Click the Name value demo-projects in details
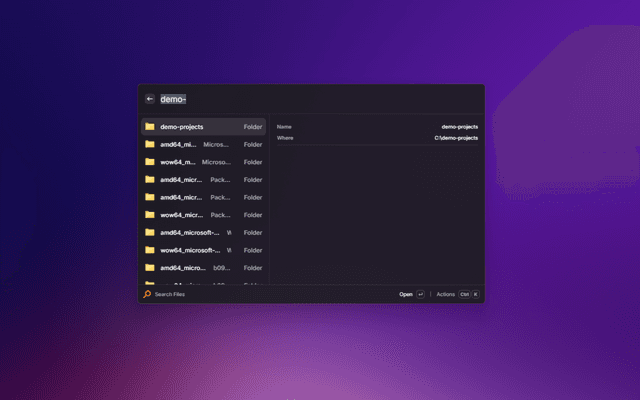 click(x=460, y=127)
